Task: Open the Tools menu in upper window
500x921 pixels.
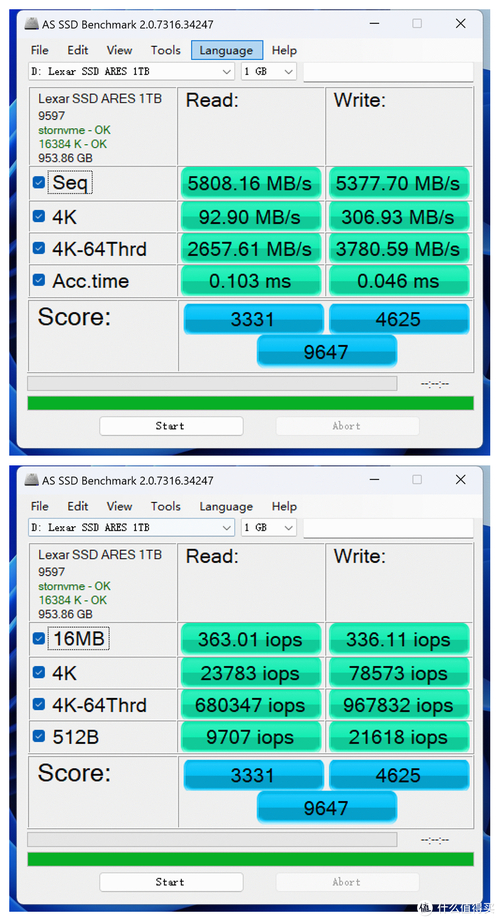Action: (x=165, y=50)
